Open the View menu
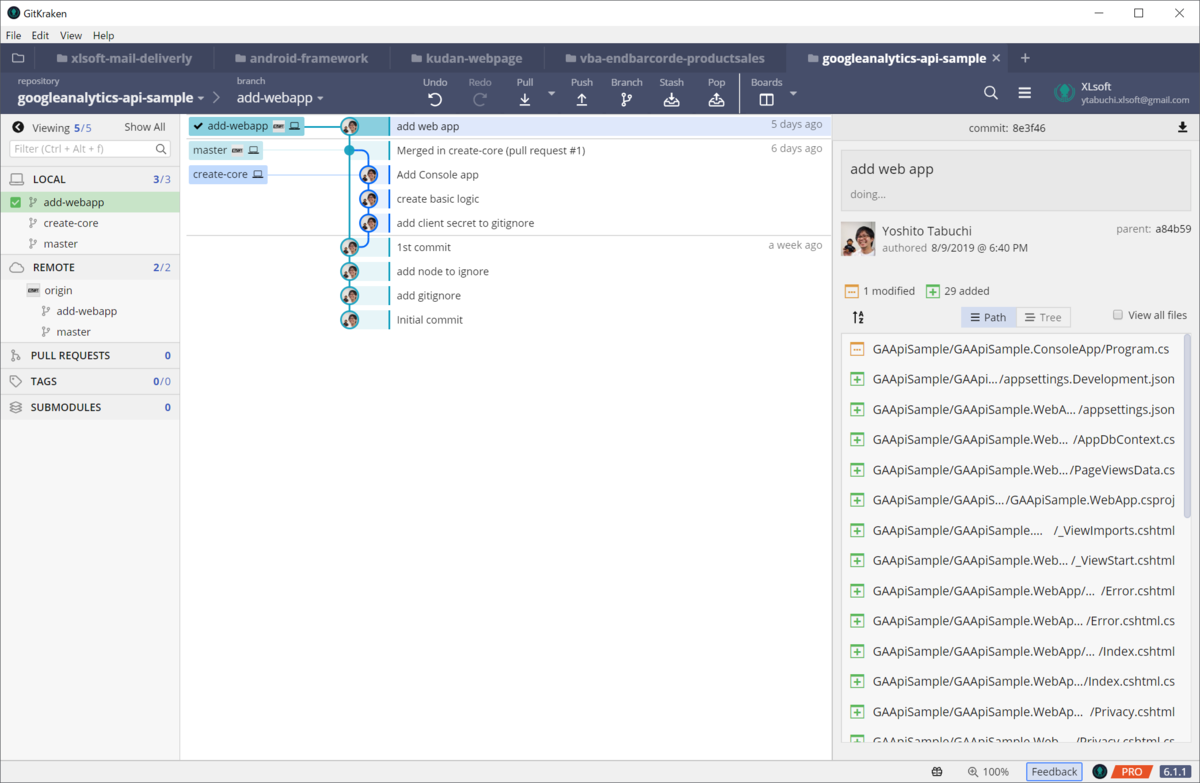 pos(70,35)
